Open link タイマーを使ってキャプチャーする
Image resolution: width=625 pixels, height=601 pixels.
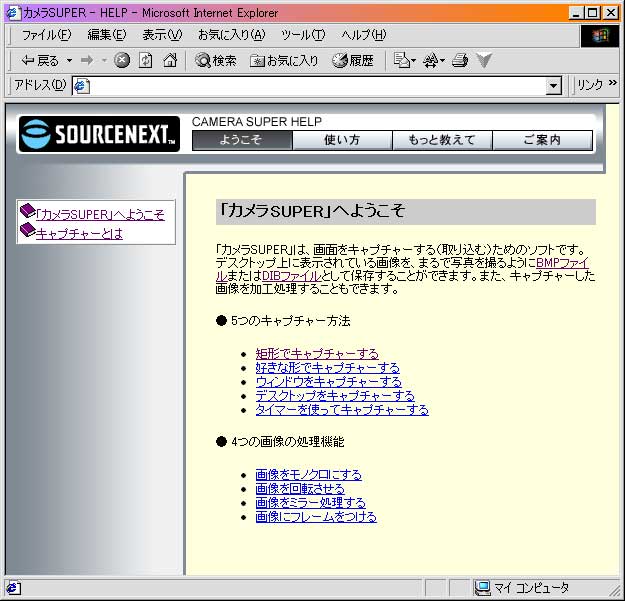(x=342, y=410)
